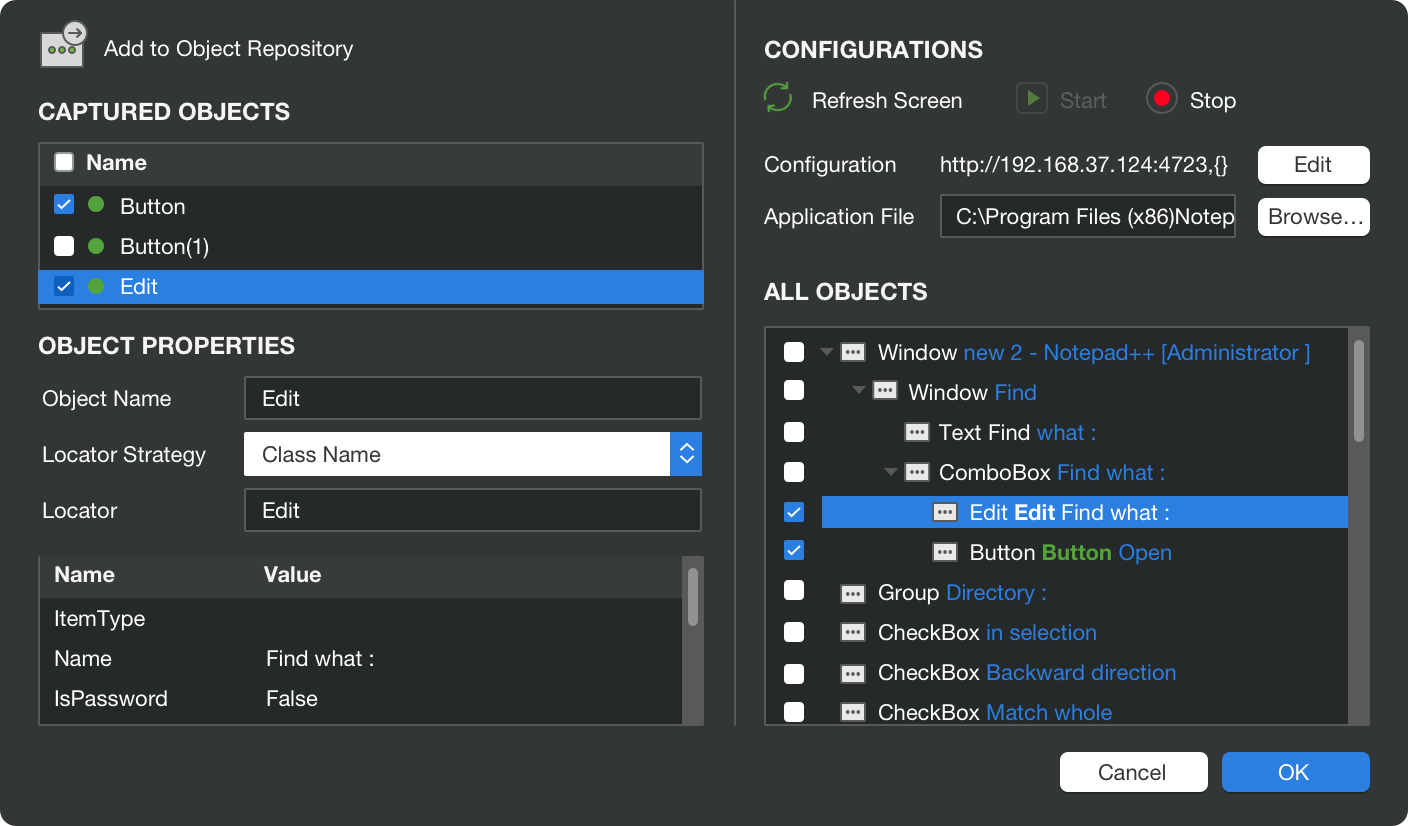Toggle the select-all Name header checkbox

[64, 163]
